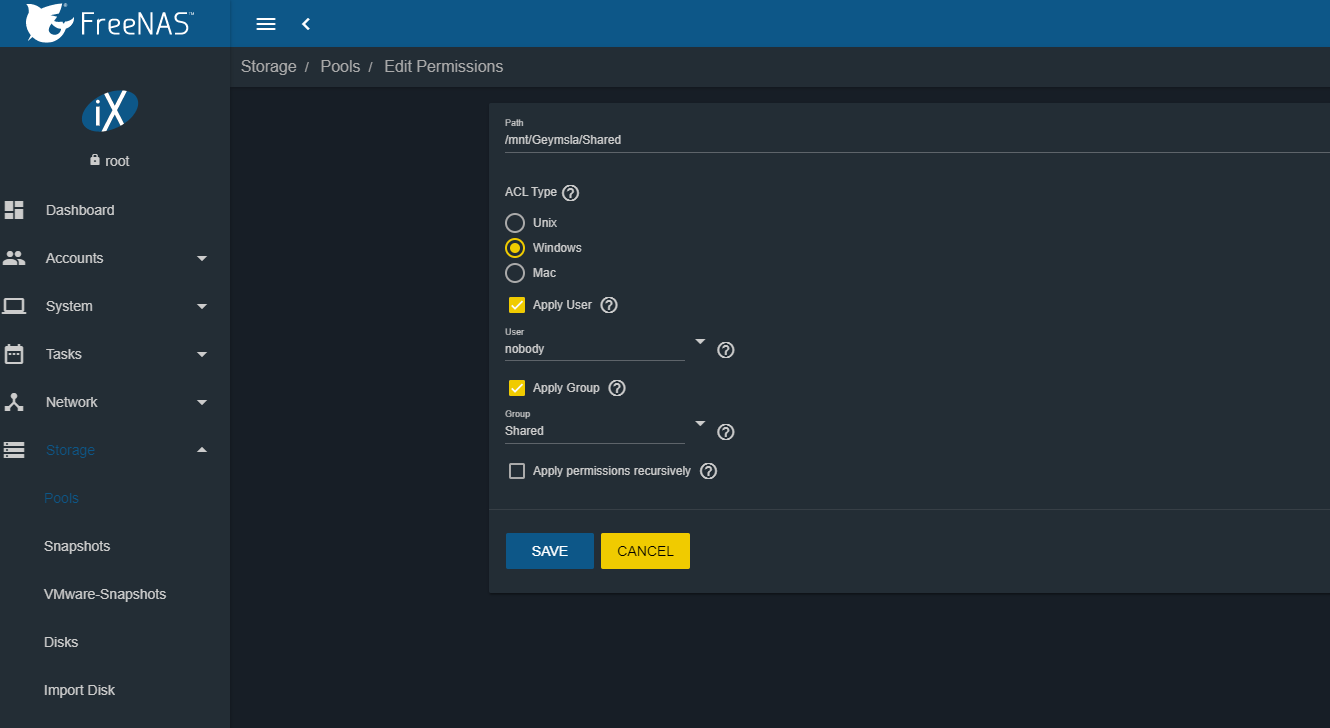1330x728 pixels.
Task: Click the Path input field
Action: 900,140
